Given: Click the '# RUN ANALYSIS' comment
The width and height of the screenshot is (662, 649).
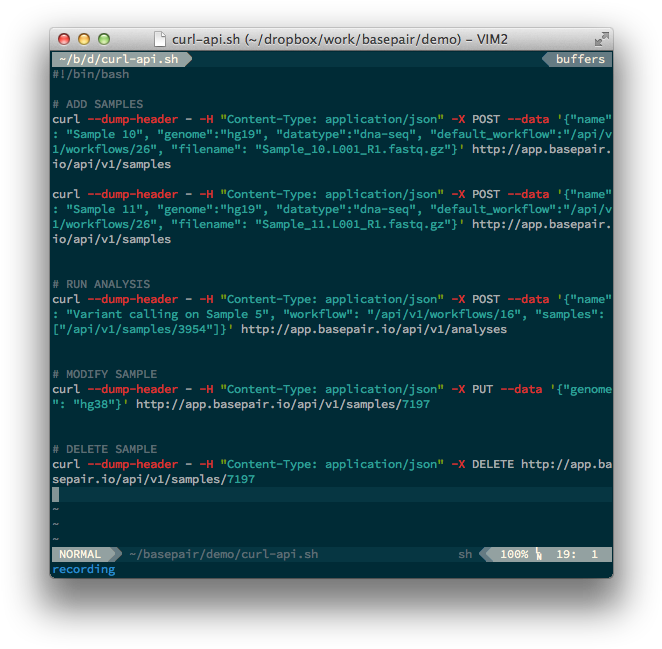Looking at the screenshot, I should point(101,284).
